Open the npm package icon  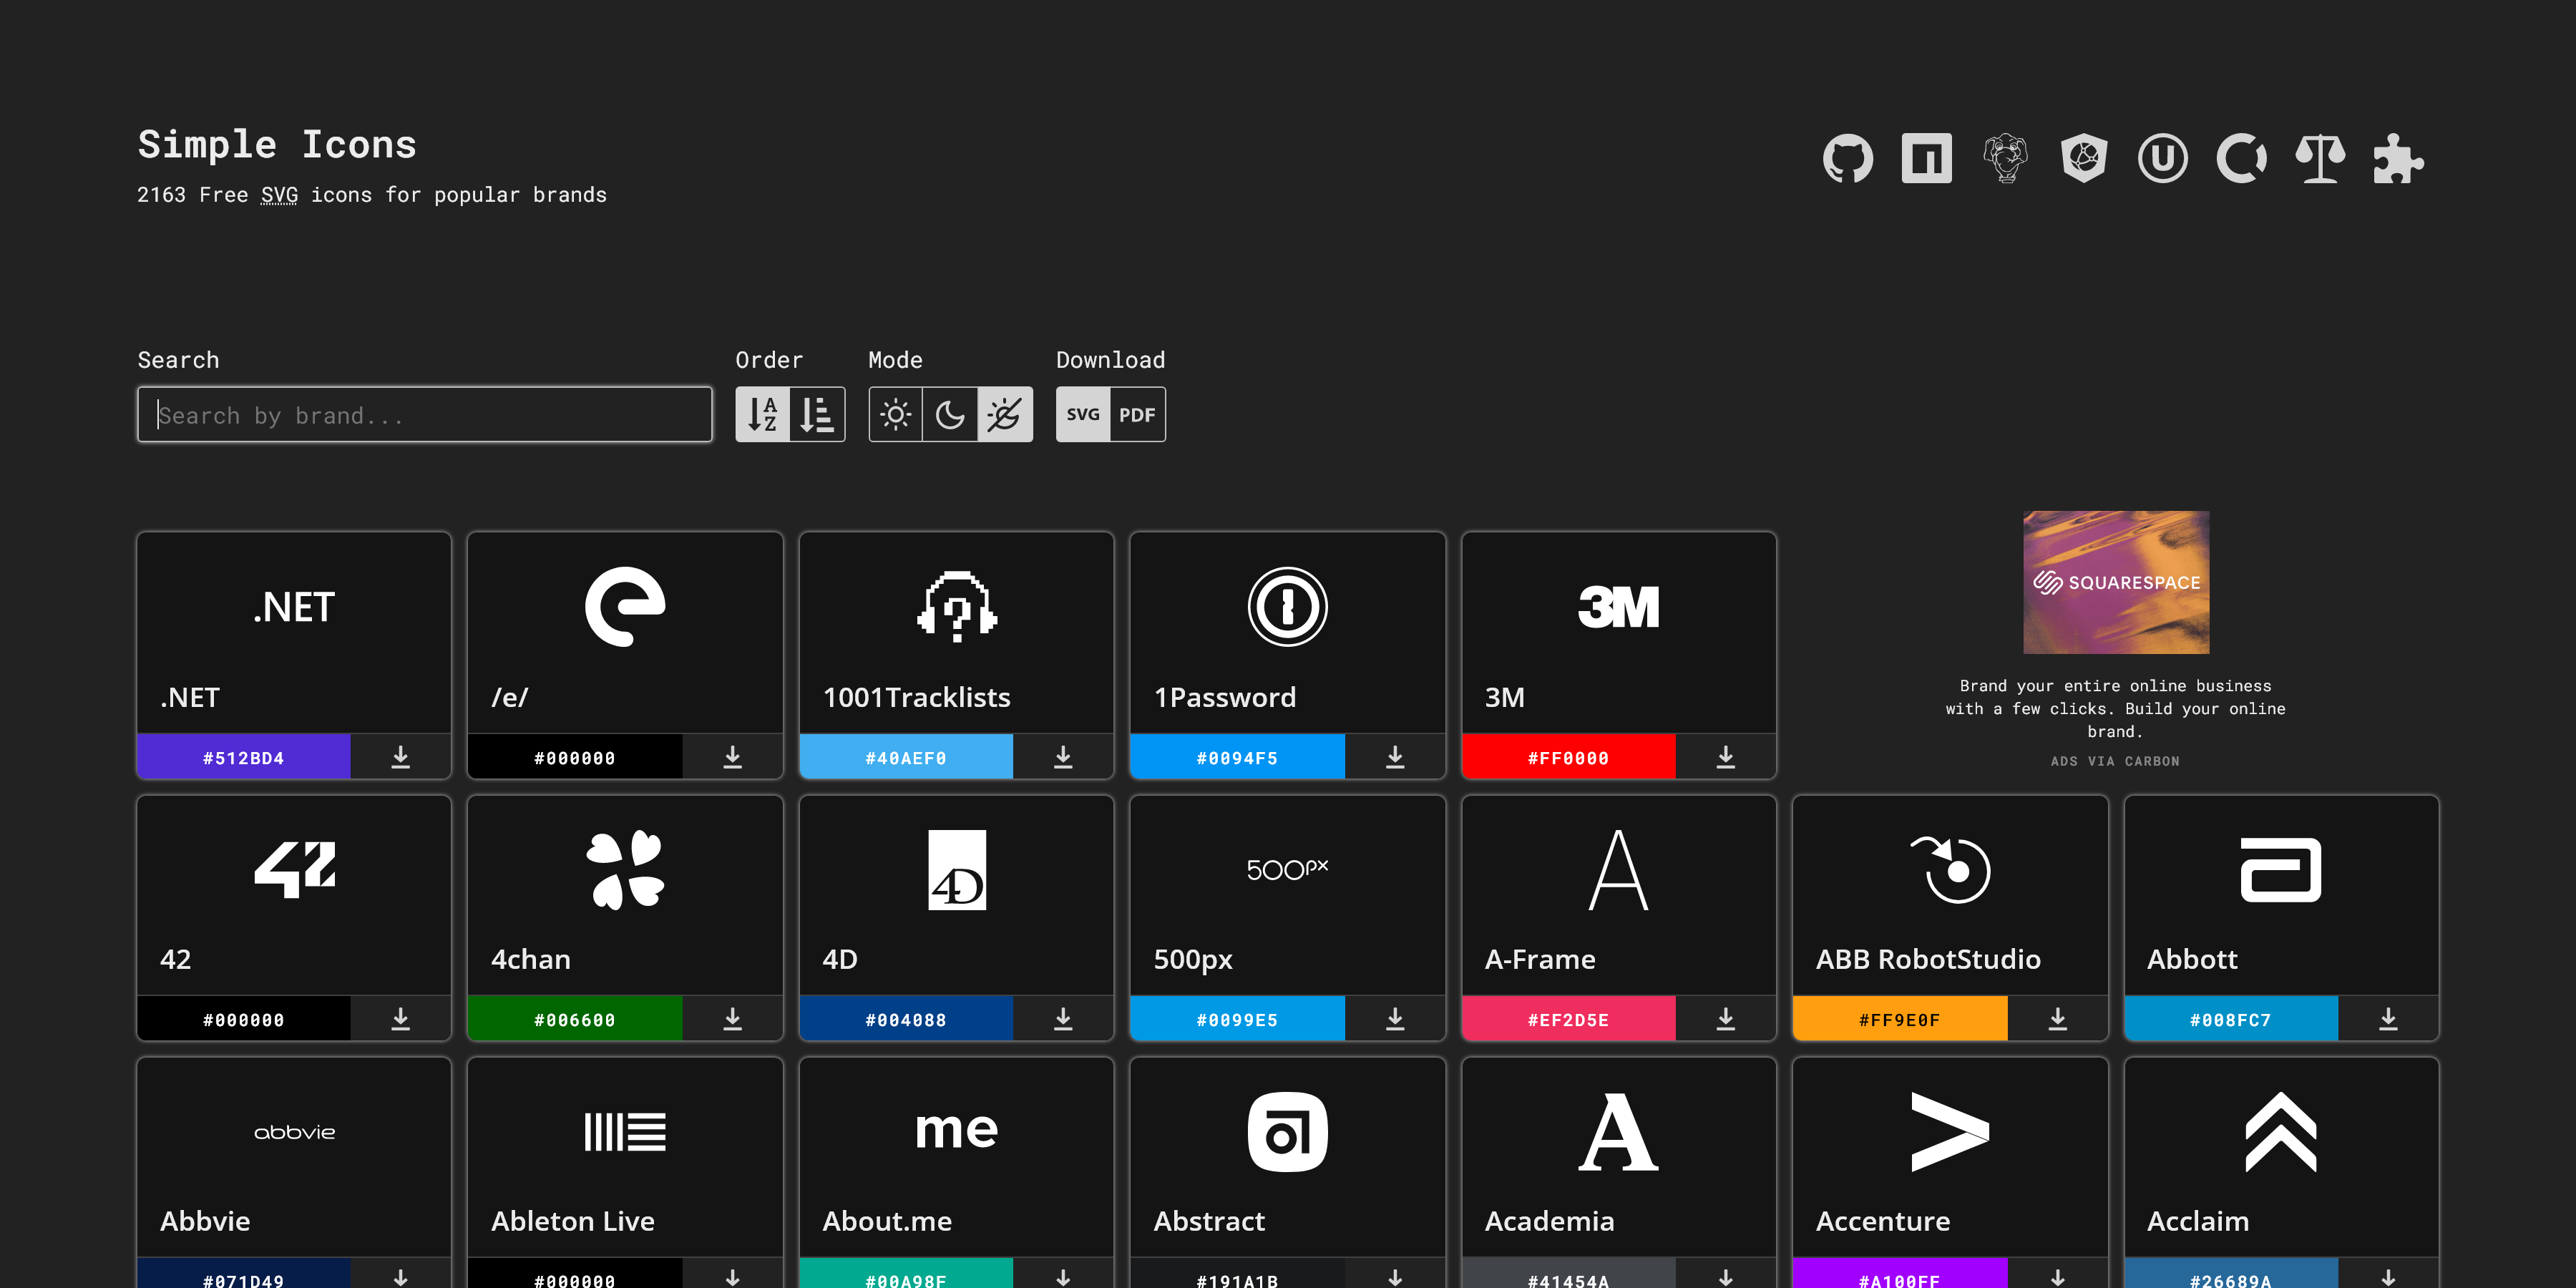(x=1926, y=158)
